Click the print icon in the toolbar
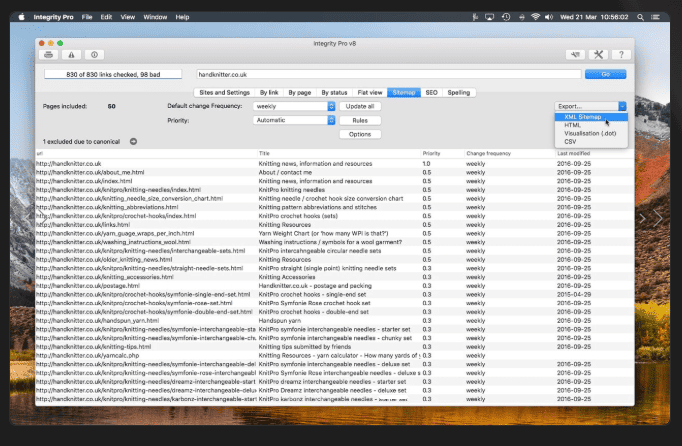This screenshot has width=682, height=446. click(x=49, y=55)
